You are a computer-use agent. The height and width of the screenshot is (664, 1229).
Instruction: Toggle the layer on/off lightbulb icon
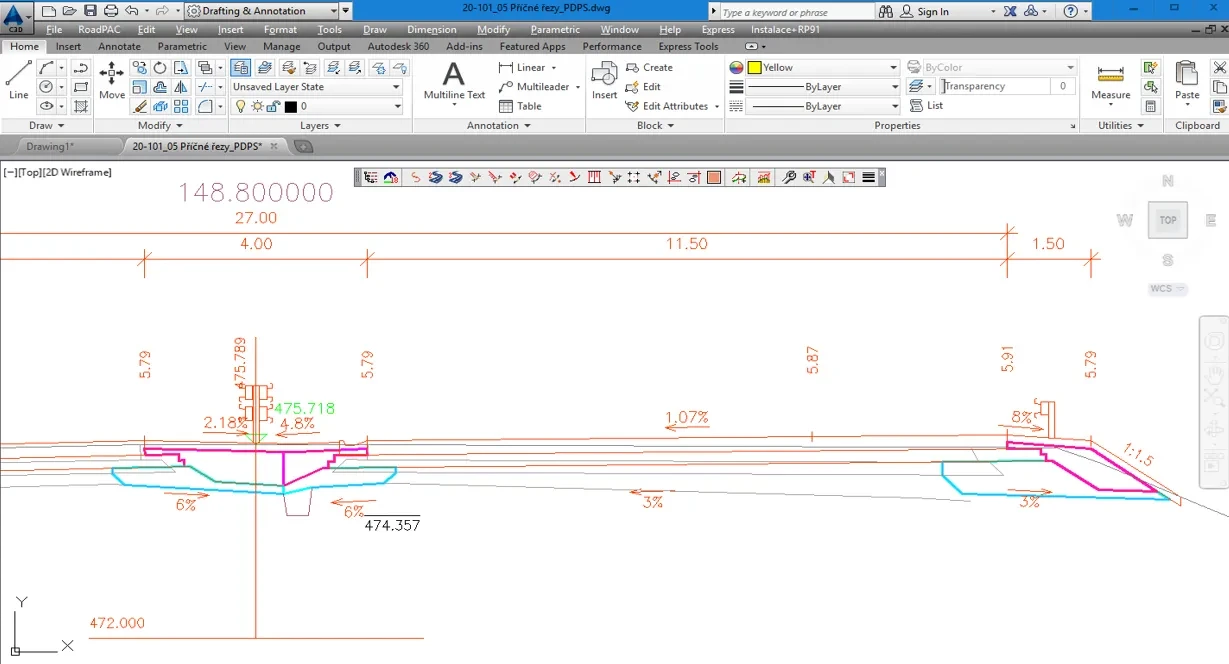(241, 106)
